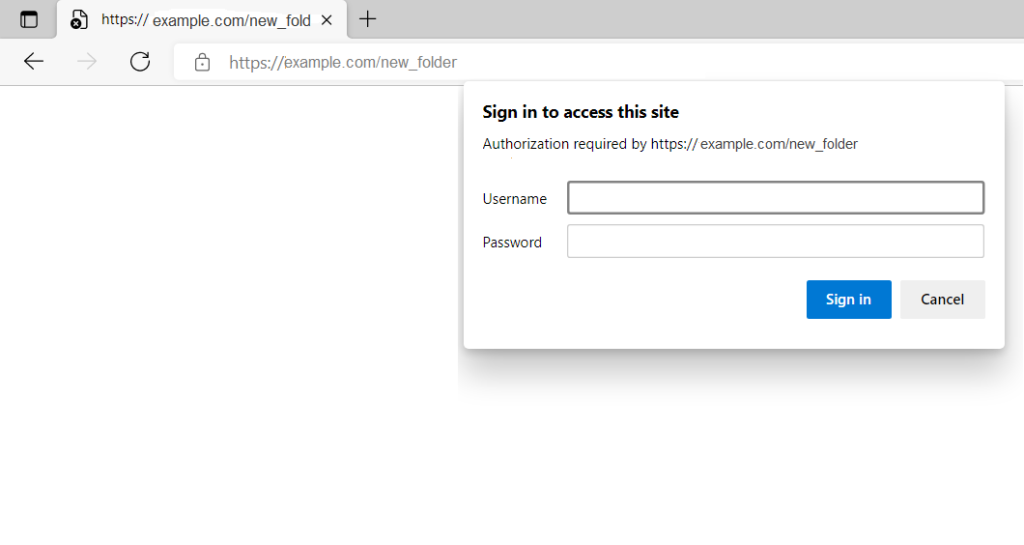
Task: Click the page error favicon in the tab
Action: (78, 20)
